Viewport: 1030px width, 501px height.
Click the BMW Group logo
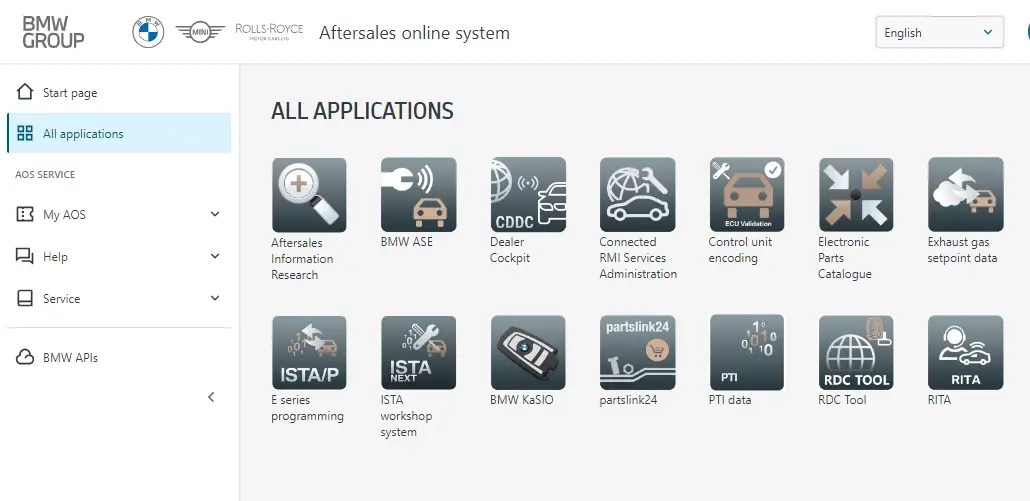(x=53, y=32)
